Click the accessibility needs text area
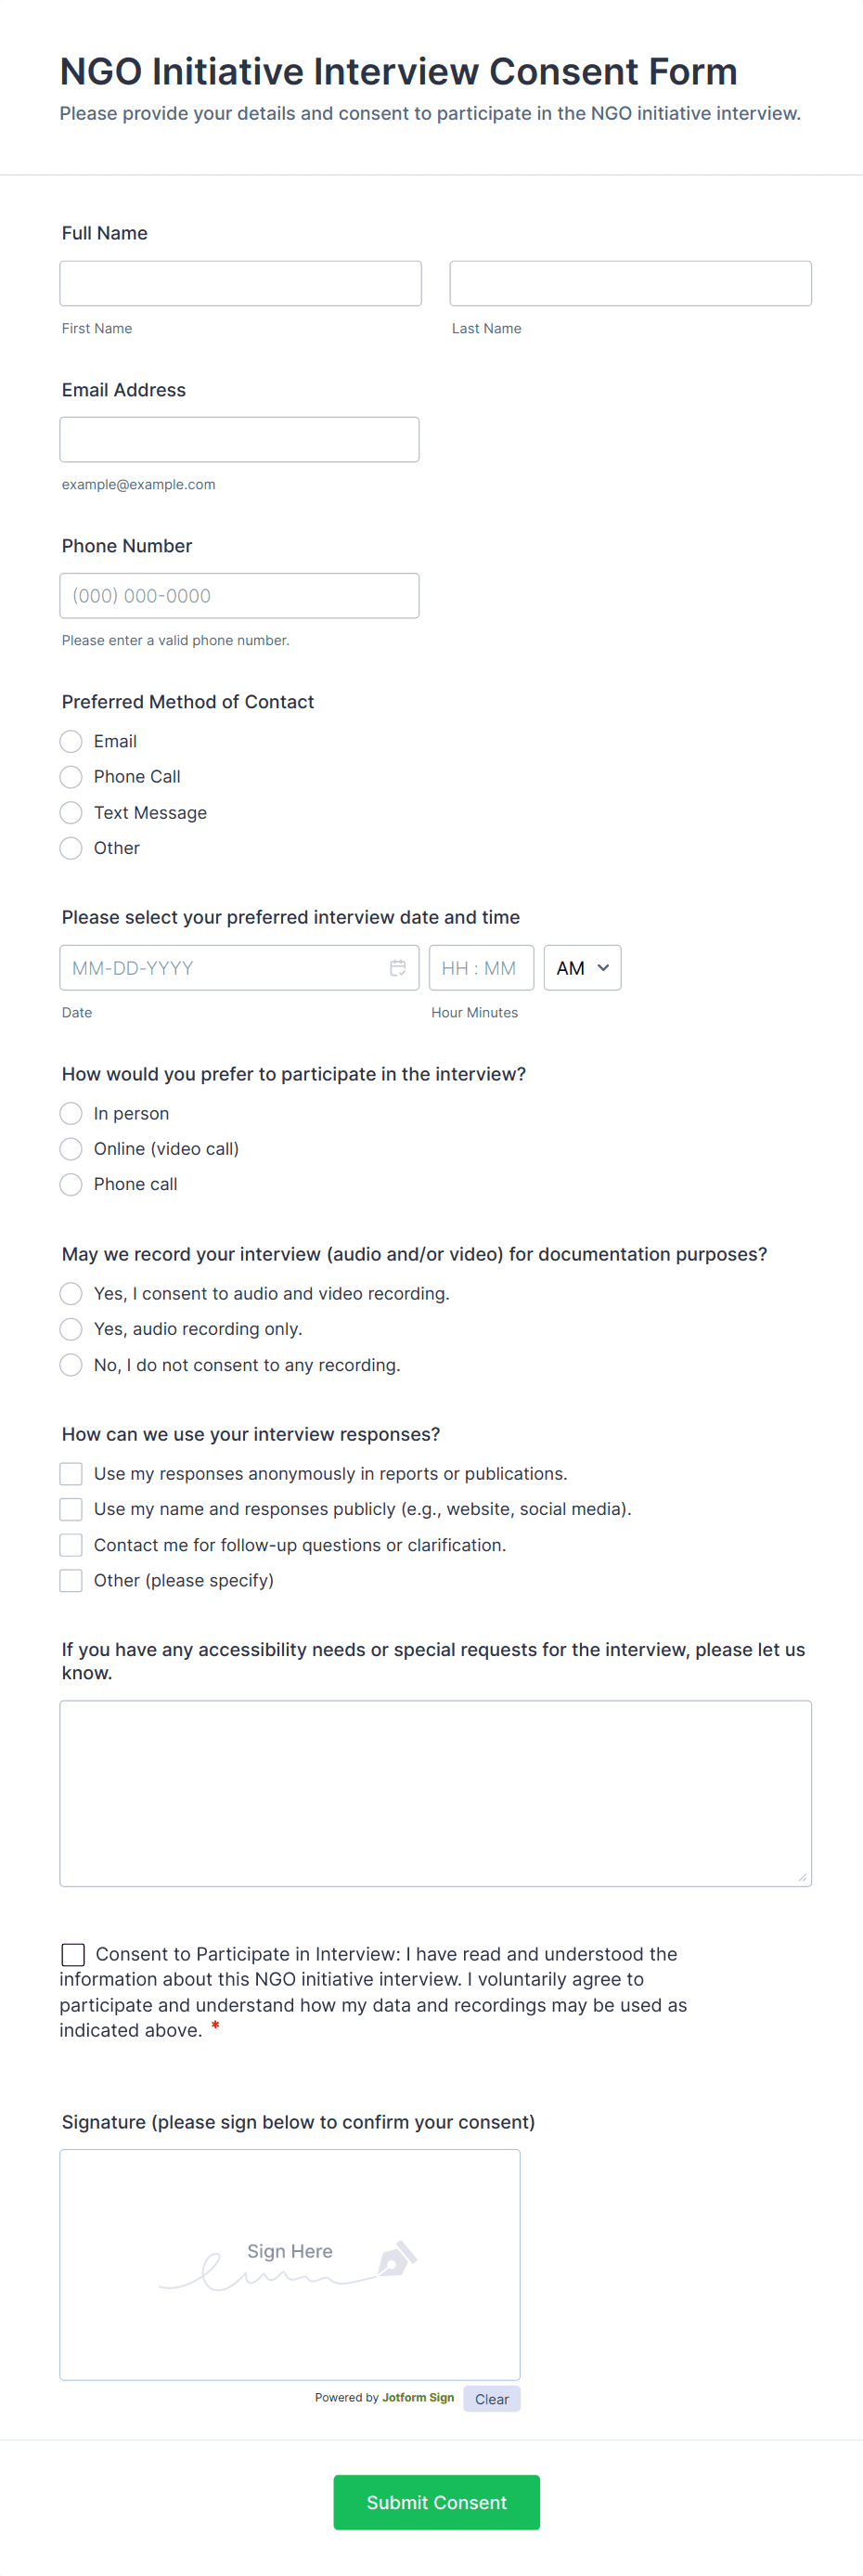The height and width of the screenshot is (2576, 863). 435,1793
